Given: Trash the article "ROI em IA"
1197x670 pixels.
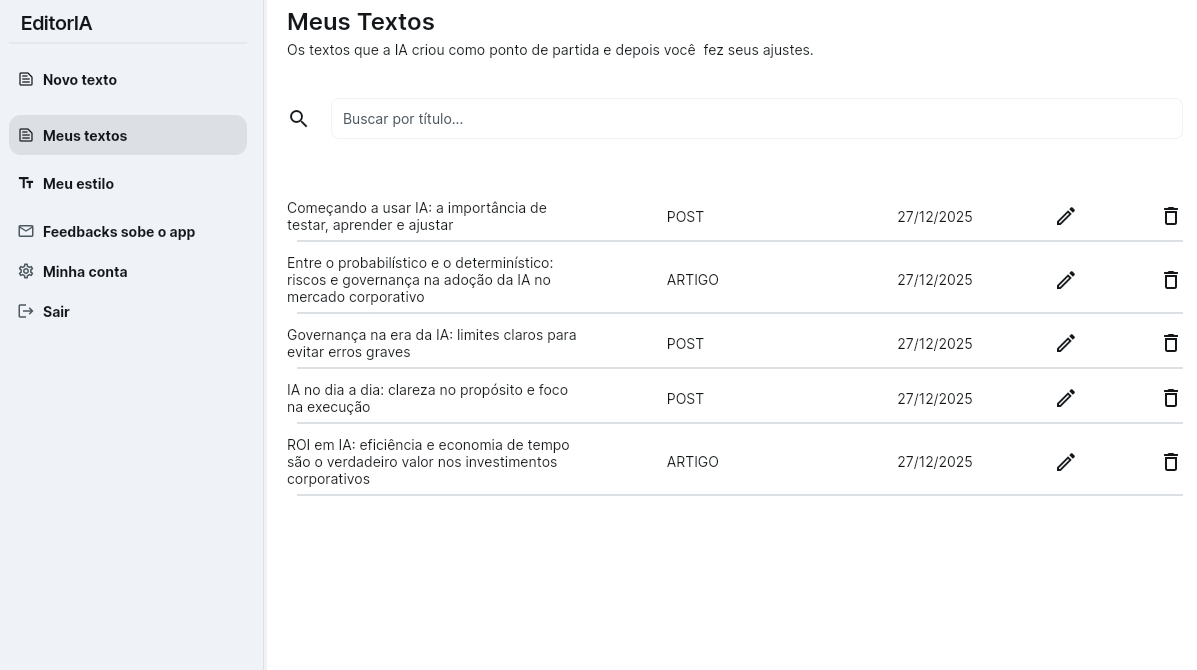Looking at the screenshot, I should click(1170, 462).
